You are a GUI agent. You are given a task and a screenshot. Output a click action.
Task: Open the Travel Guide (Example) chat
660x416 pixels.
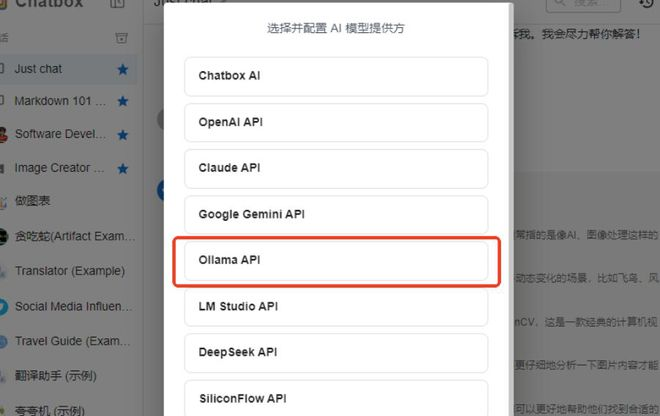pos(67,341)
